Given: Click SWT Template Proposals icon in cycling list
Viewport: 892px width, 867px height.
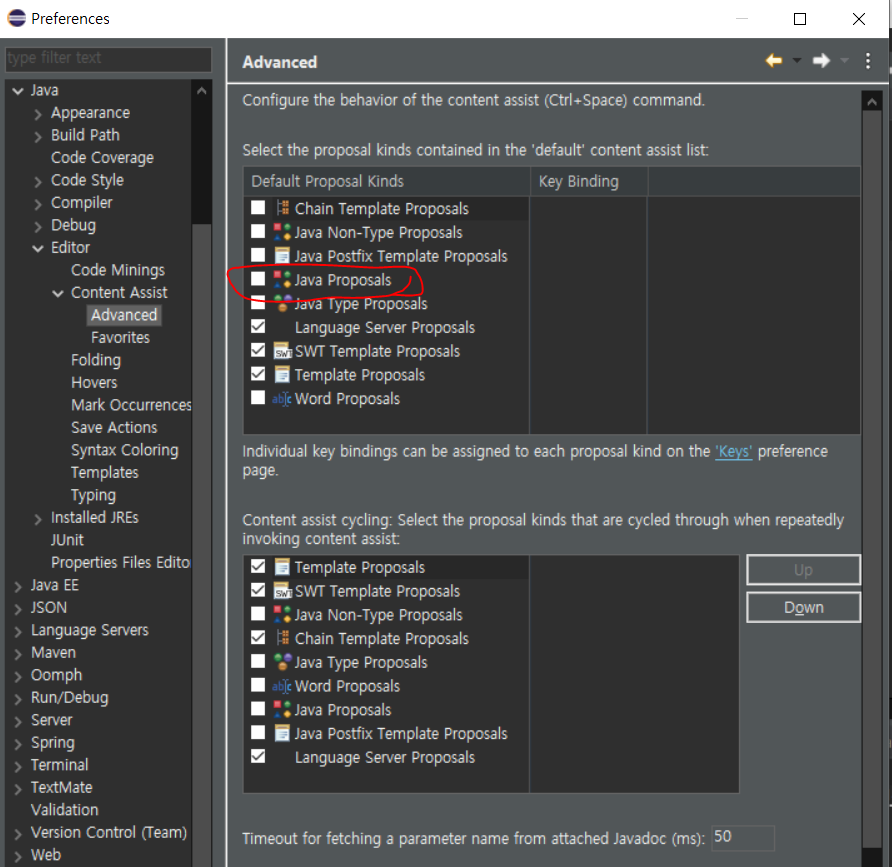Looking at the screenshot, I should coord(283,591).
